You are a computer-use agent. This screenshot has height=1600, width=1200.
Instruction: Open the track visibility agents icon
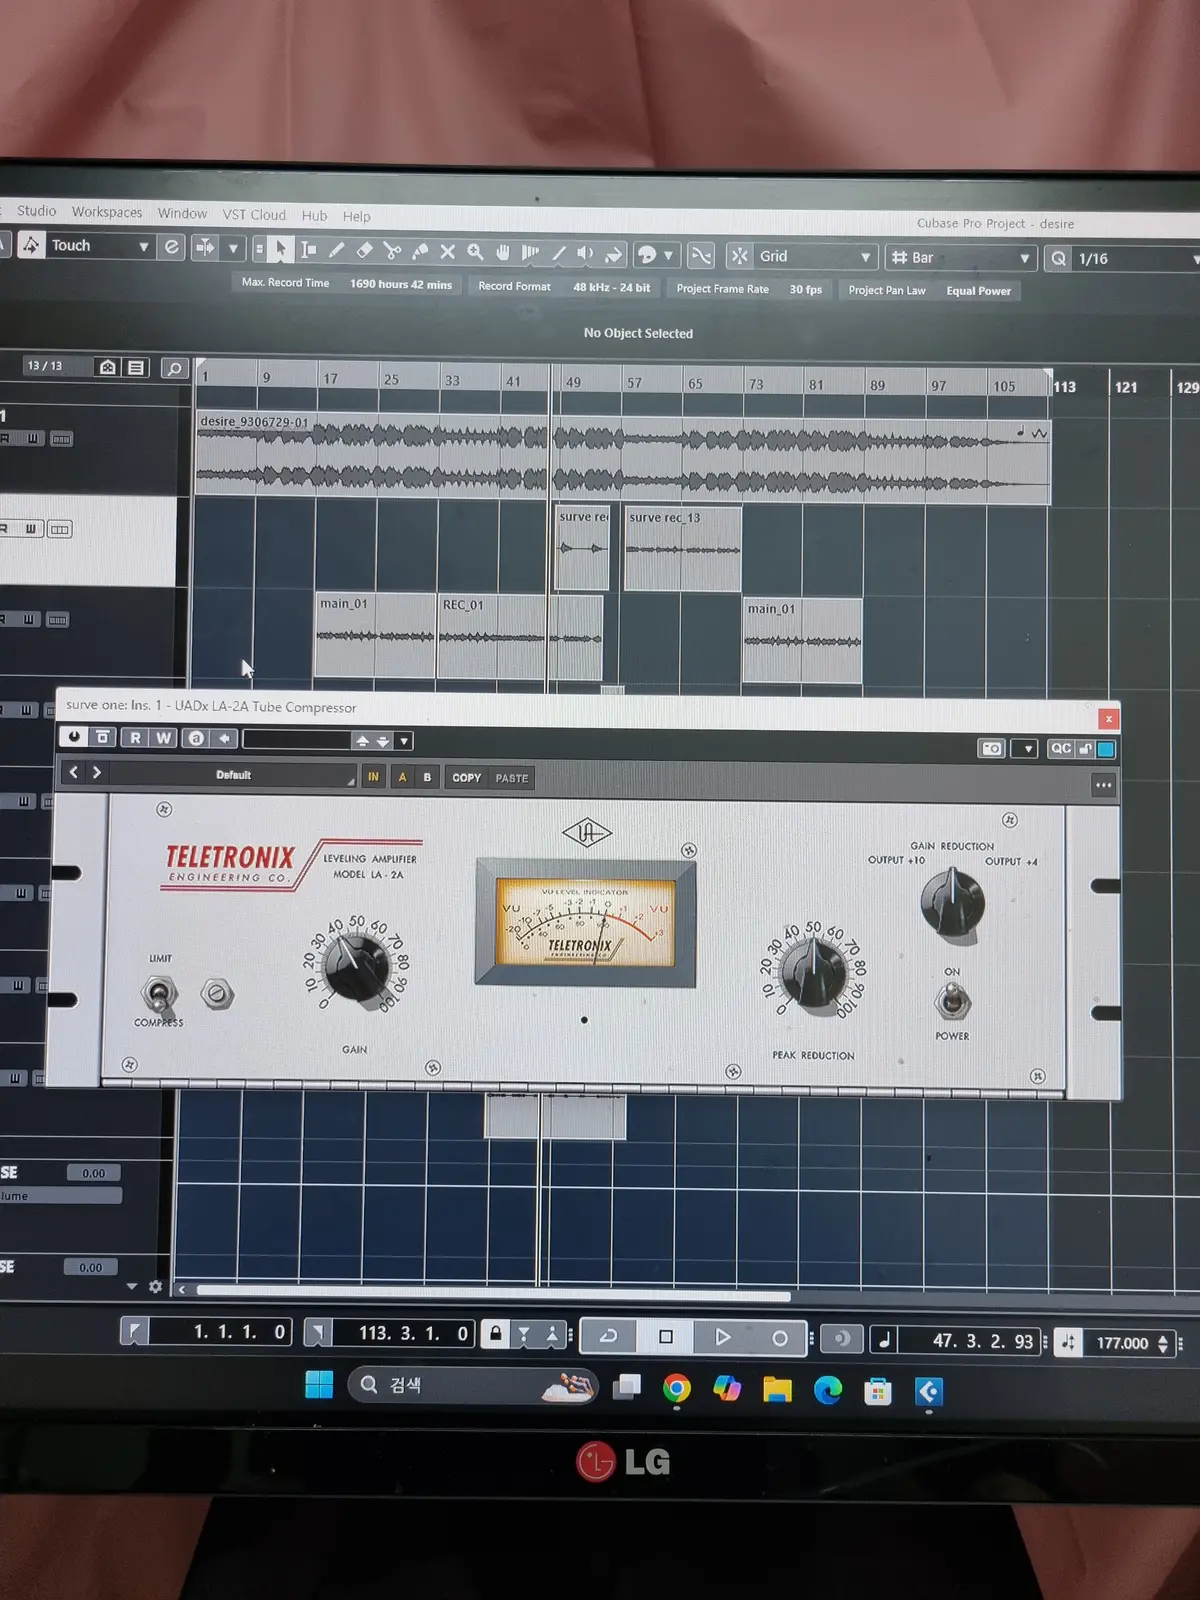pos(108,367)
